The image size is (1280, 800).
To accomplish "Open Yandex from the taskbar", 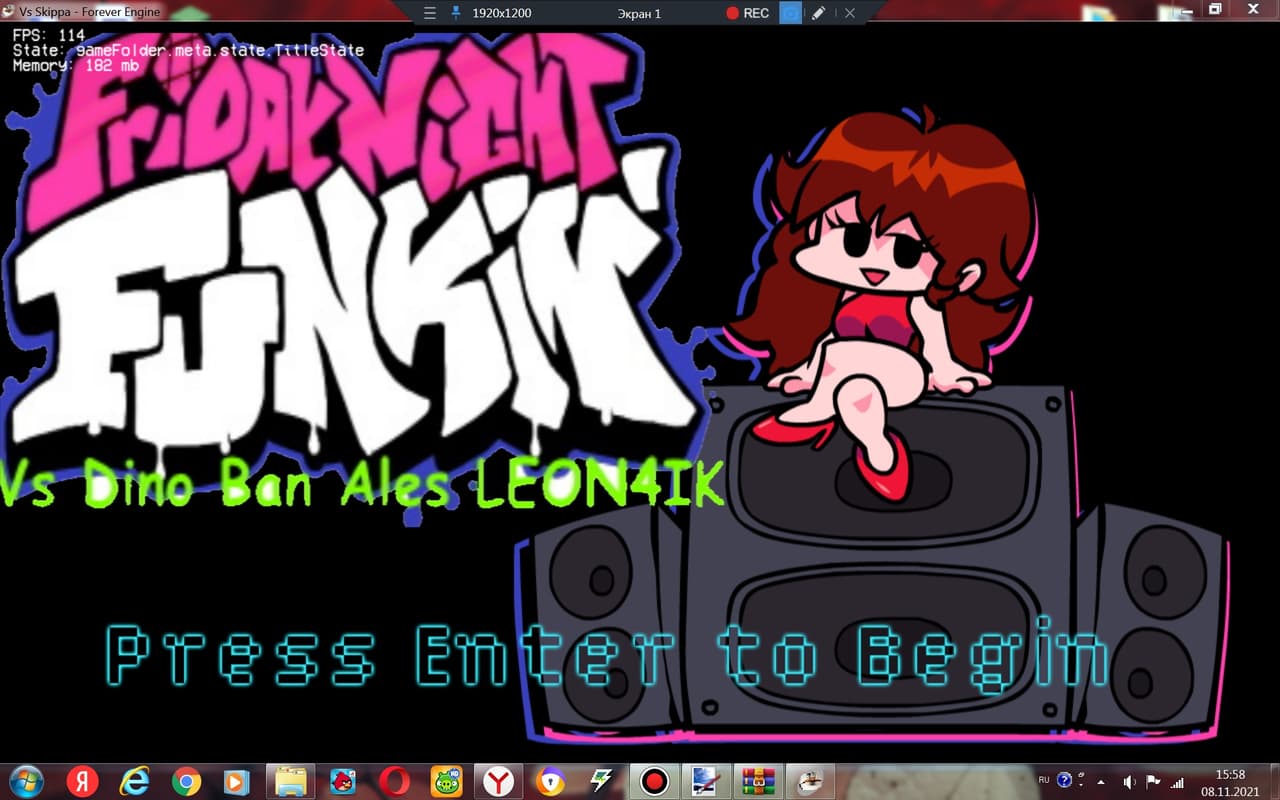I will (x=81, y=780).
